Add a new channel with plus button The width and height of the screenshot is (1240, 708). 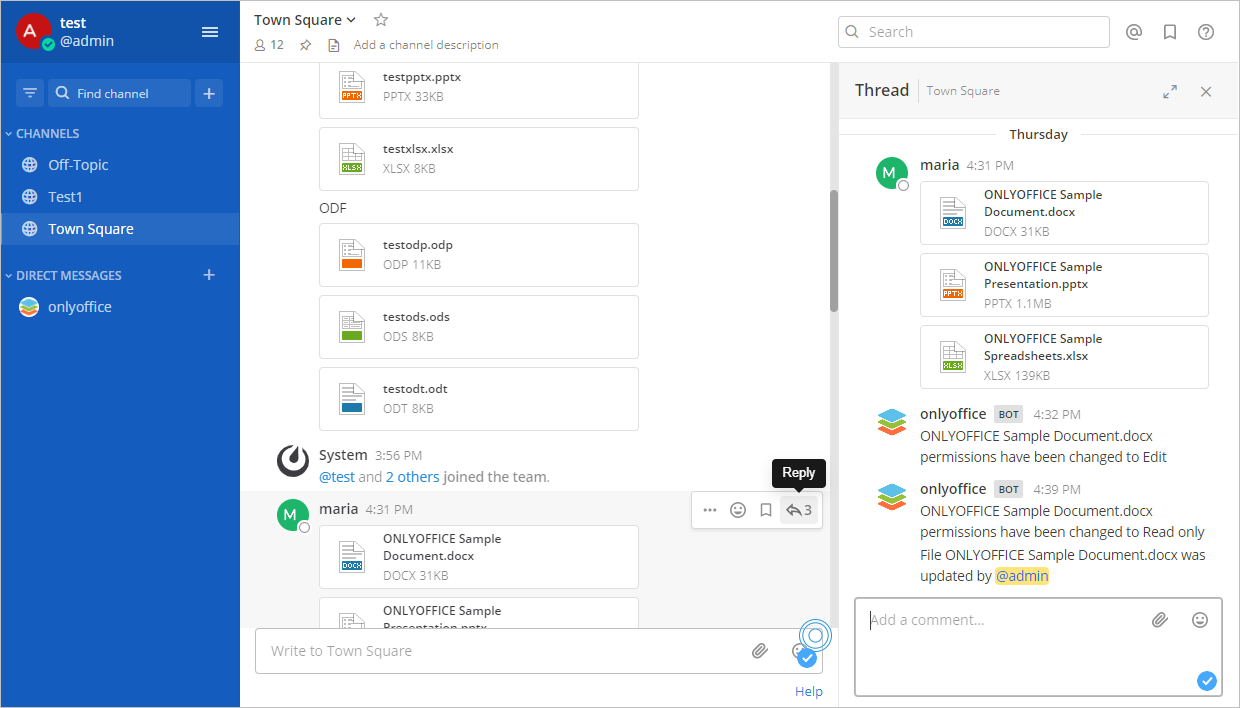[x=209, y=93]
